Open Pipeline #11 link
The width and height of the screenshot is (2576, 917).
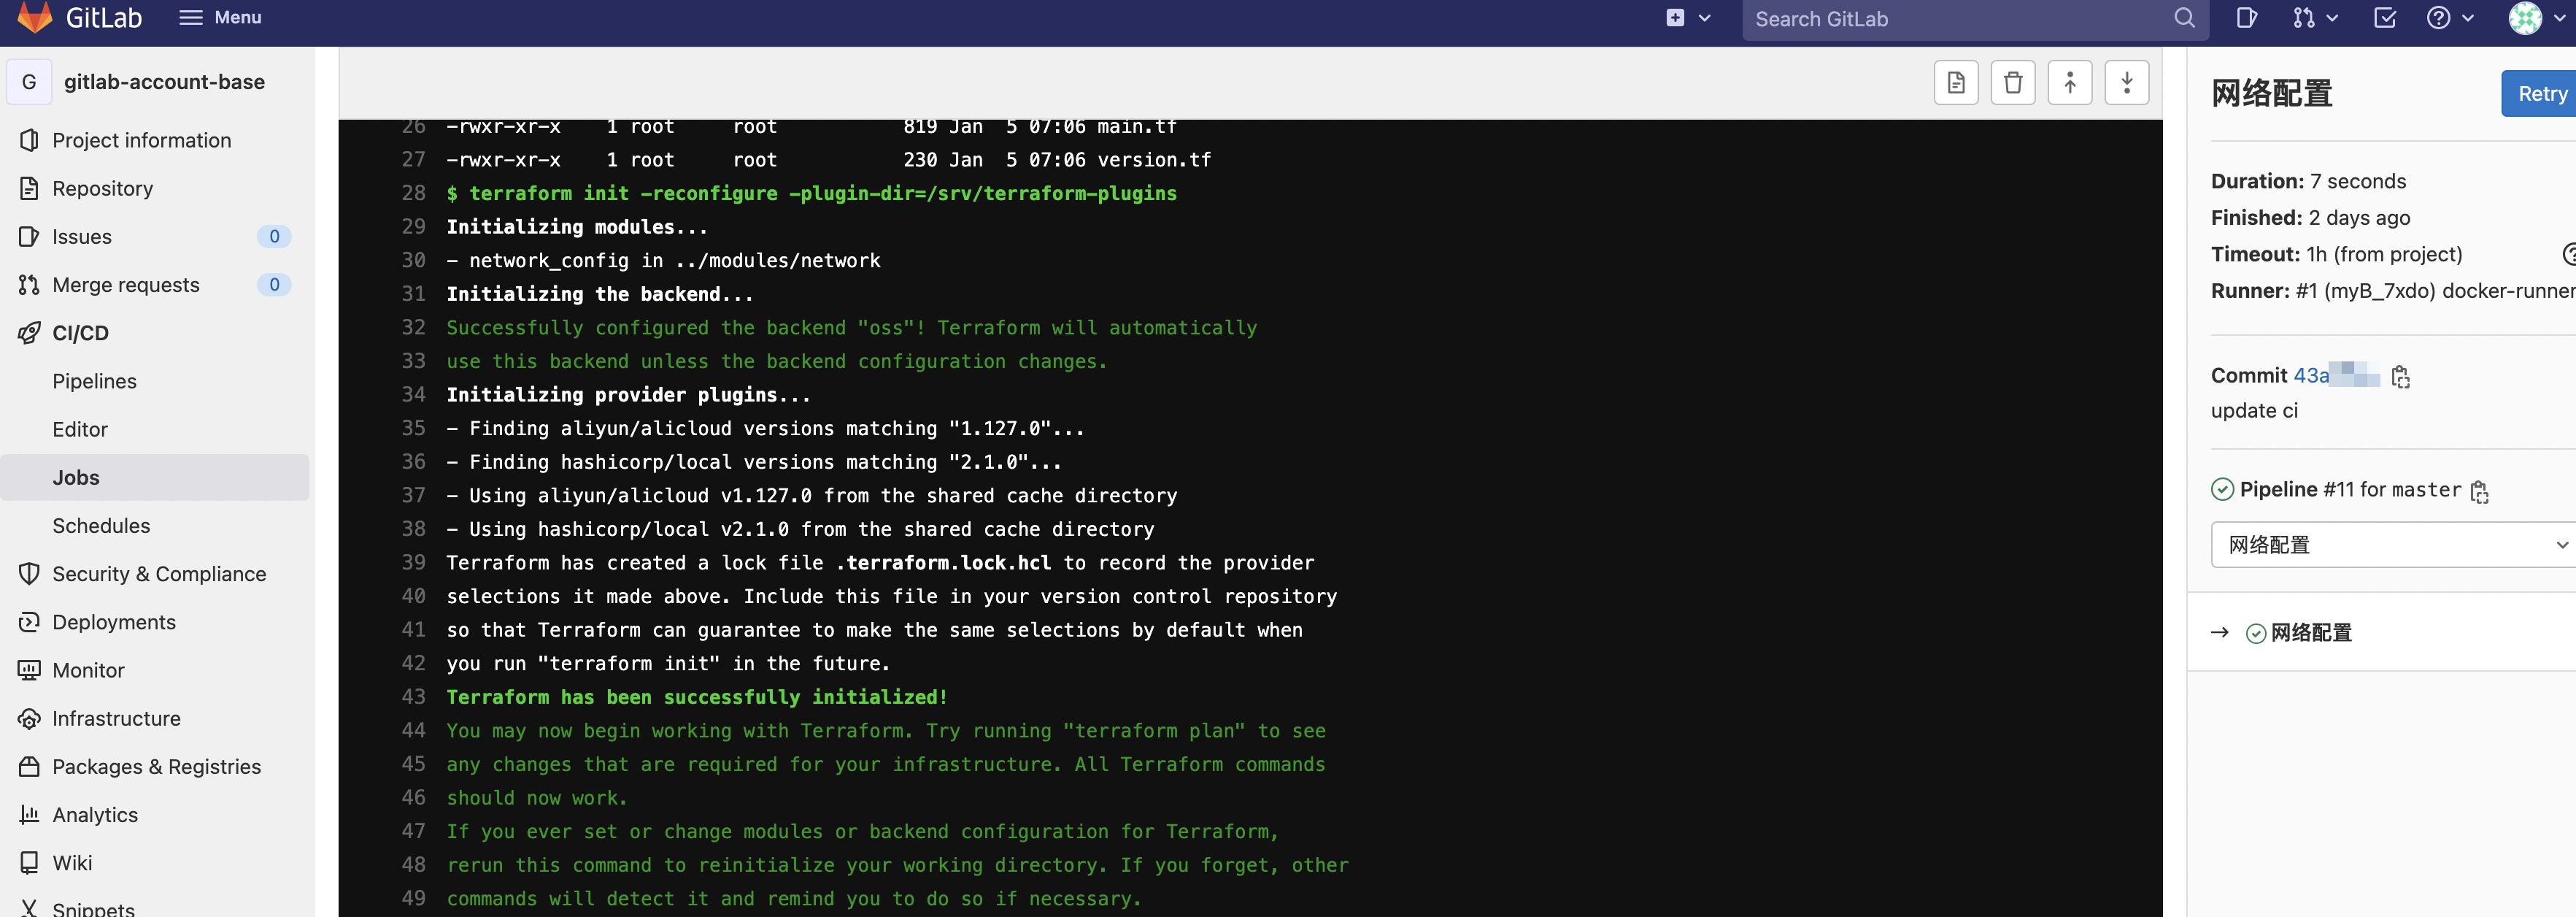pyautogui.click(x=2338, y=490)
